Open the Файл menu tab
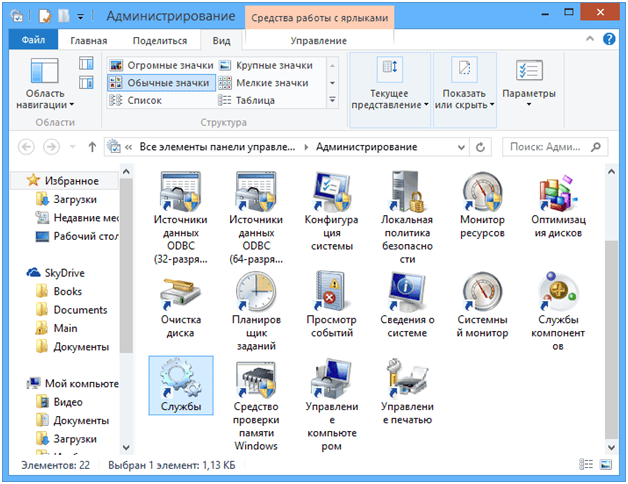Viewport: 628px width, 484px height. 34,40
